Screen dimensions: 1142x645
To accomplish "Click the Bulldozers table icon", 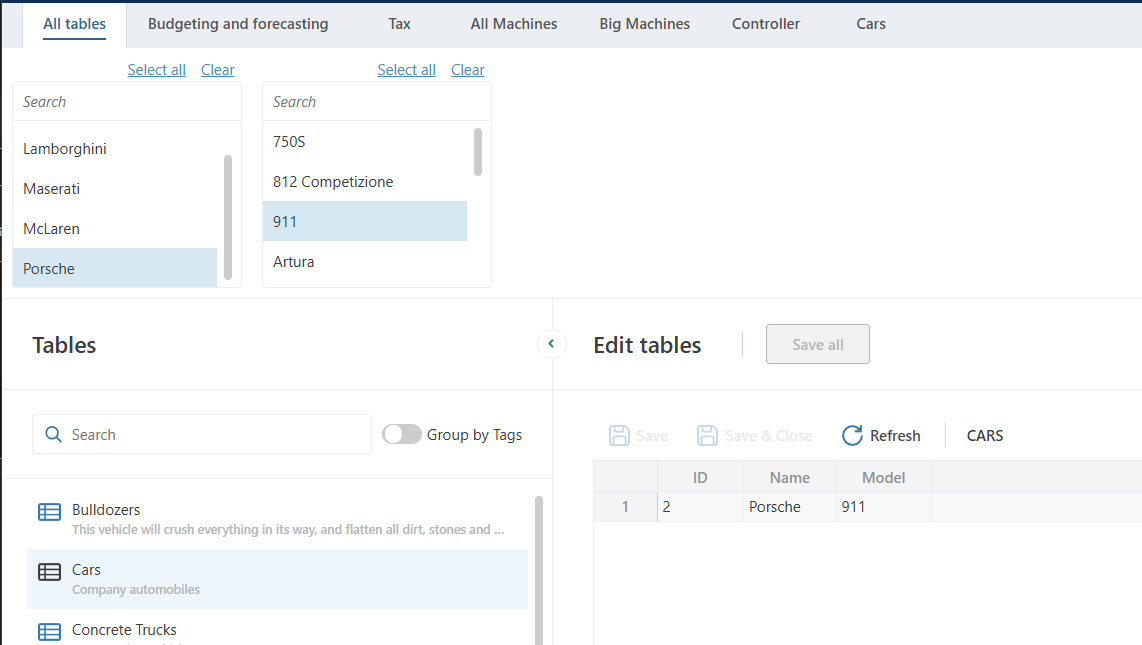I will tap(49, 512).
